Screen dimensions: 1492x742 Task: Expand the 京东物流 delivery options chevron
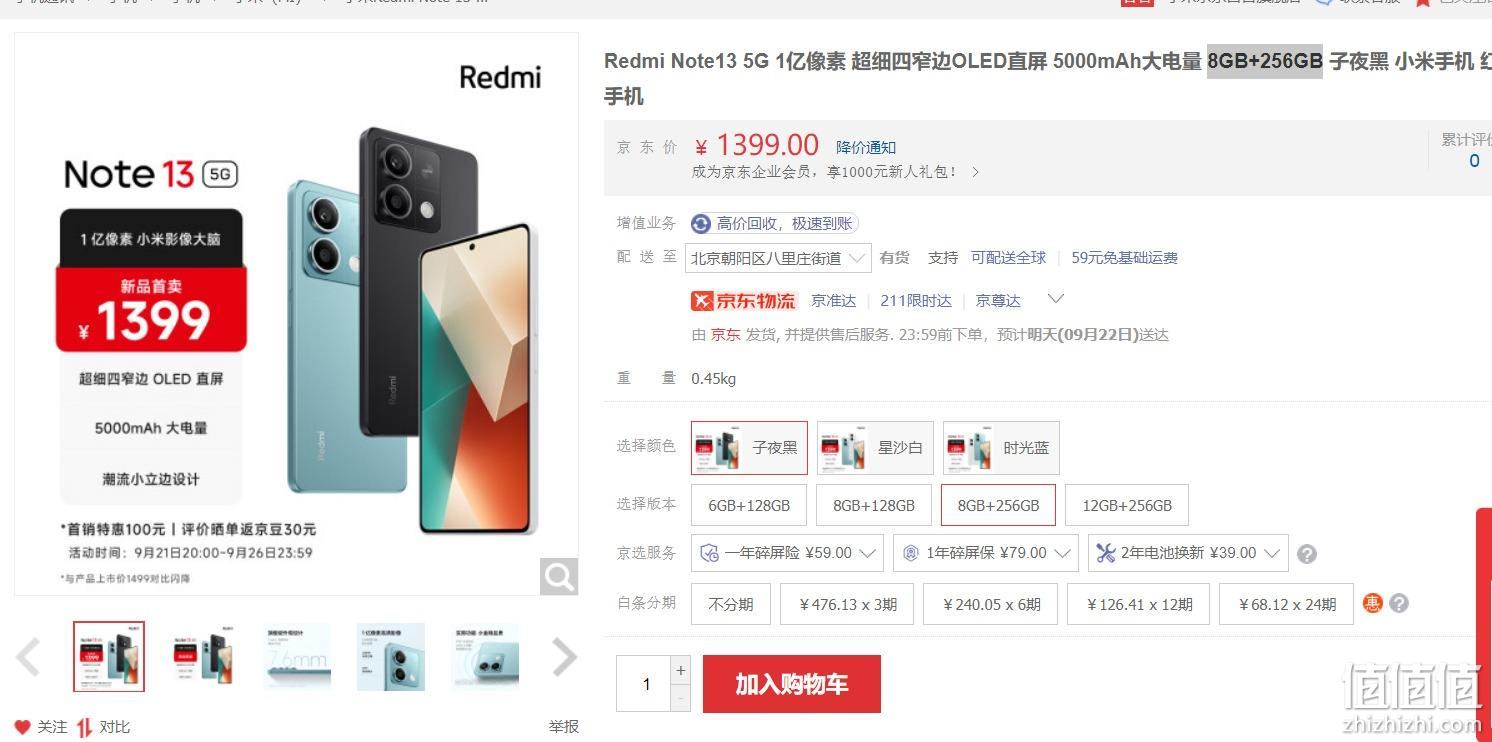[1055, 299]
